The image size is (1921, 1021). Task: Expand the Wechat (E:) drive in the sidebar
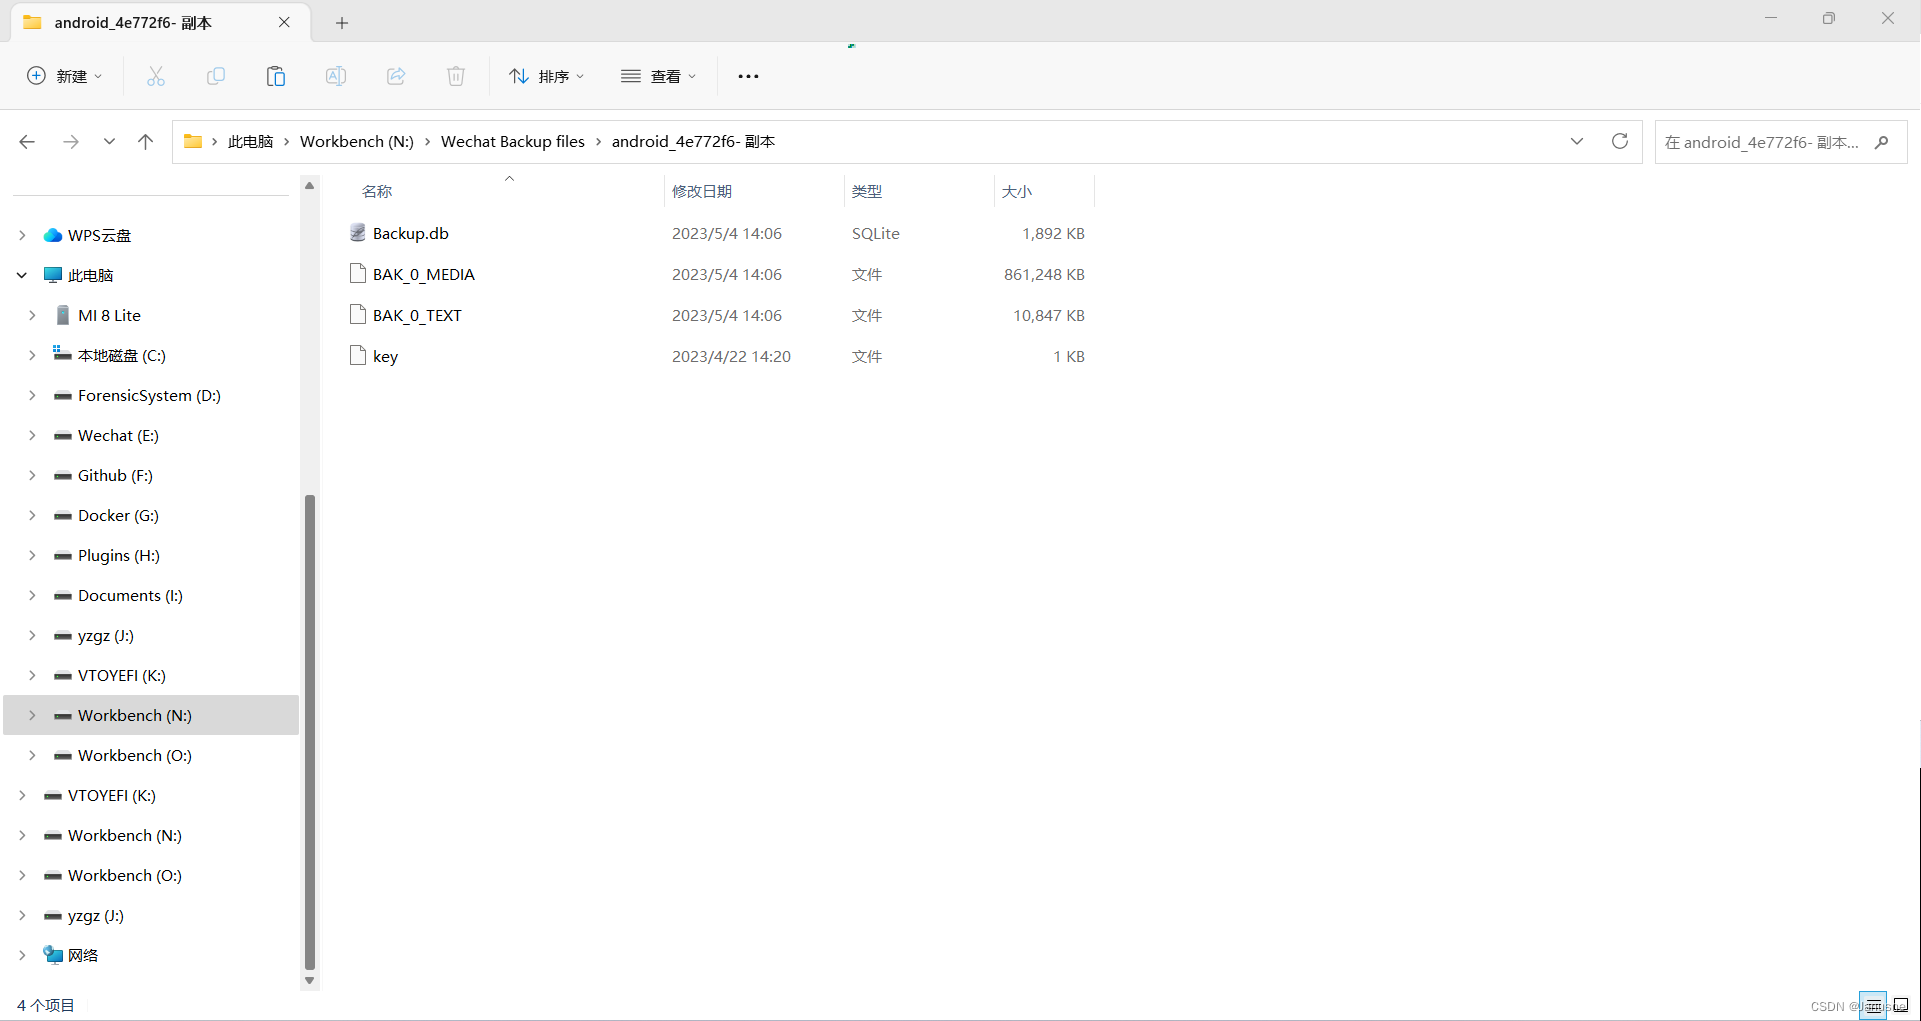pyautogui.click(x=31, y=435)
